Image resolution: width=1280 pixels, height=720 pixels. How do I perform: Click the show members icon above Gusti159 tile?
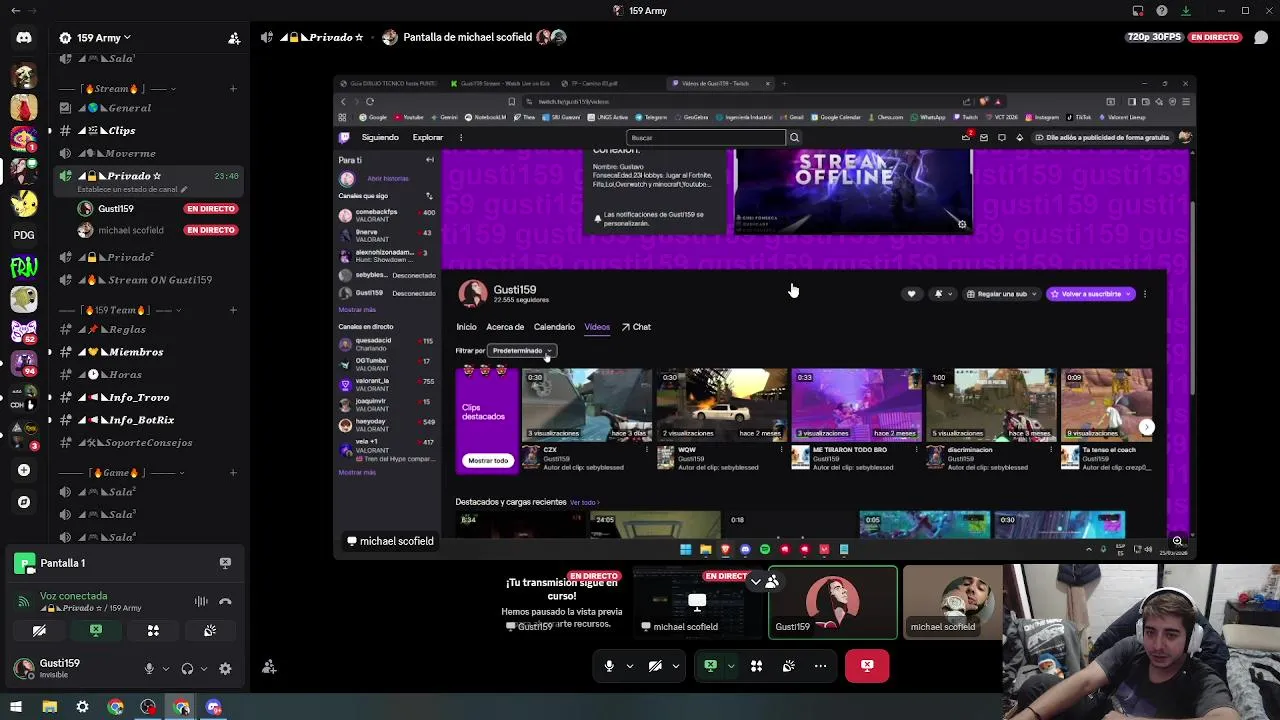pos(772,581)
